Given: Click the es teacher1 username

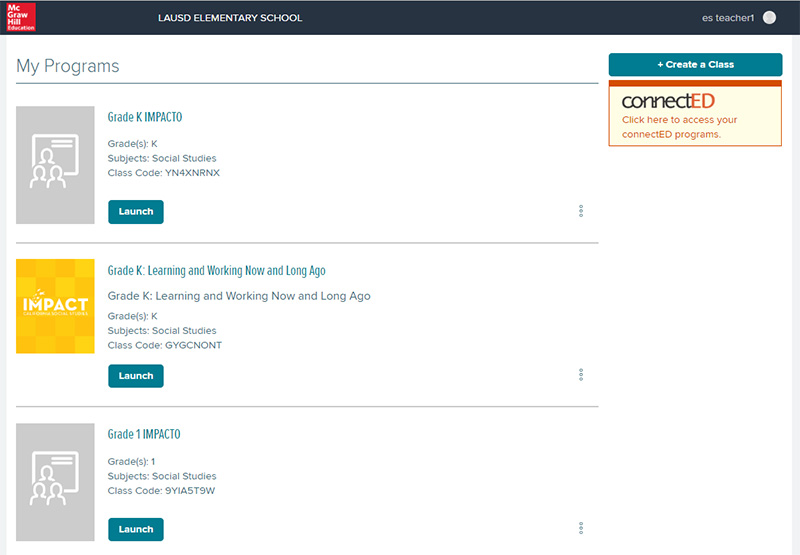Looking at the screenshot, I should [x=728, y=18].
